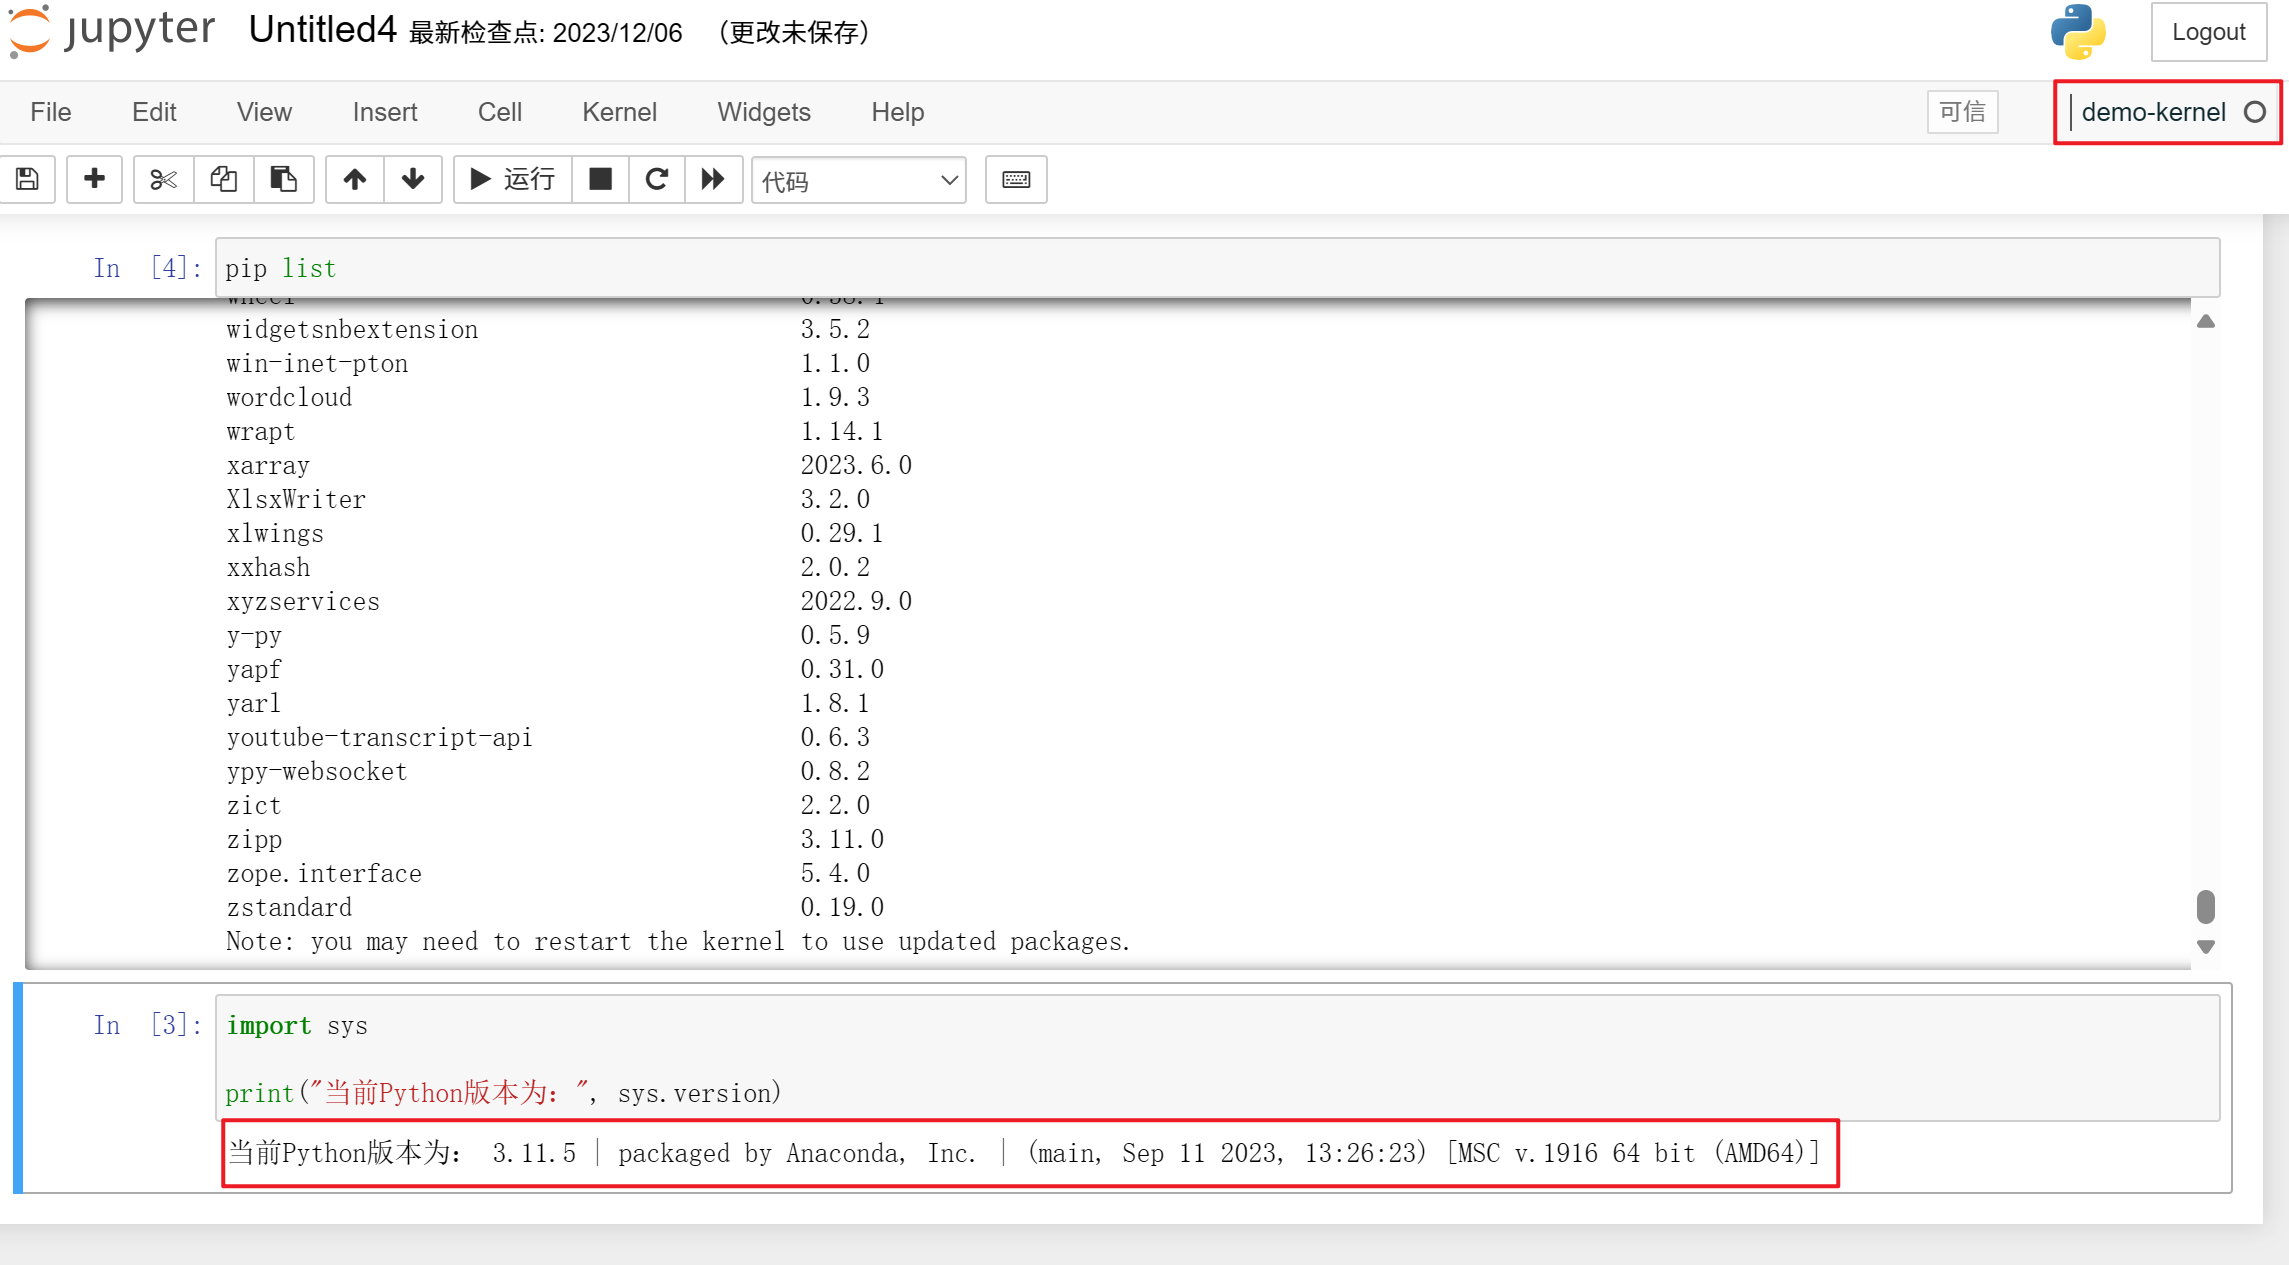This screenshot has width=2289, height=1265.
Task: Focus the 'import sys' code cell
Action: [x=1217, y=1058]
